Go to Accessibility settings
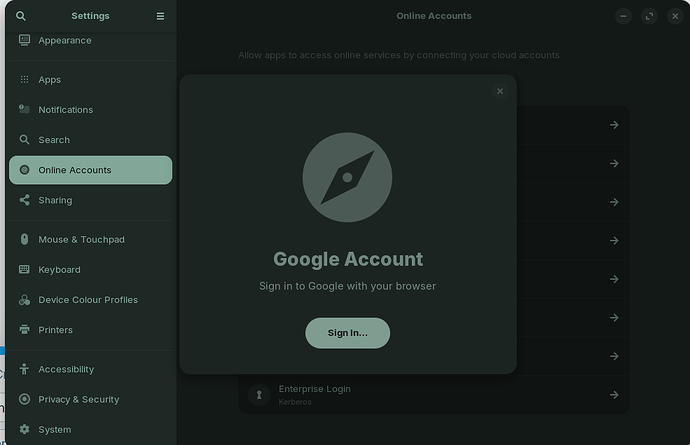 click(91, 369)
